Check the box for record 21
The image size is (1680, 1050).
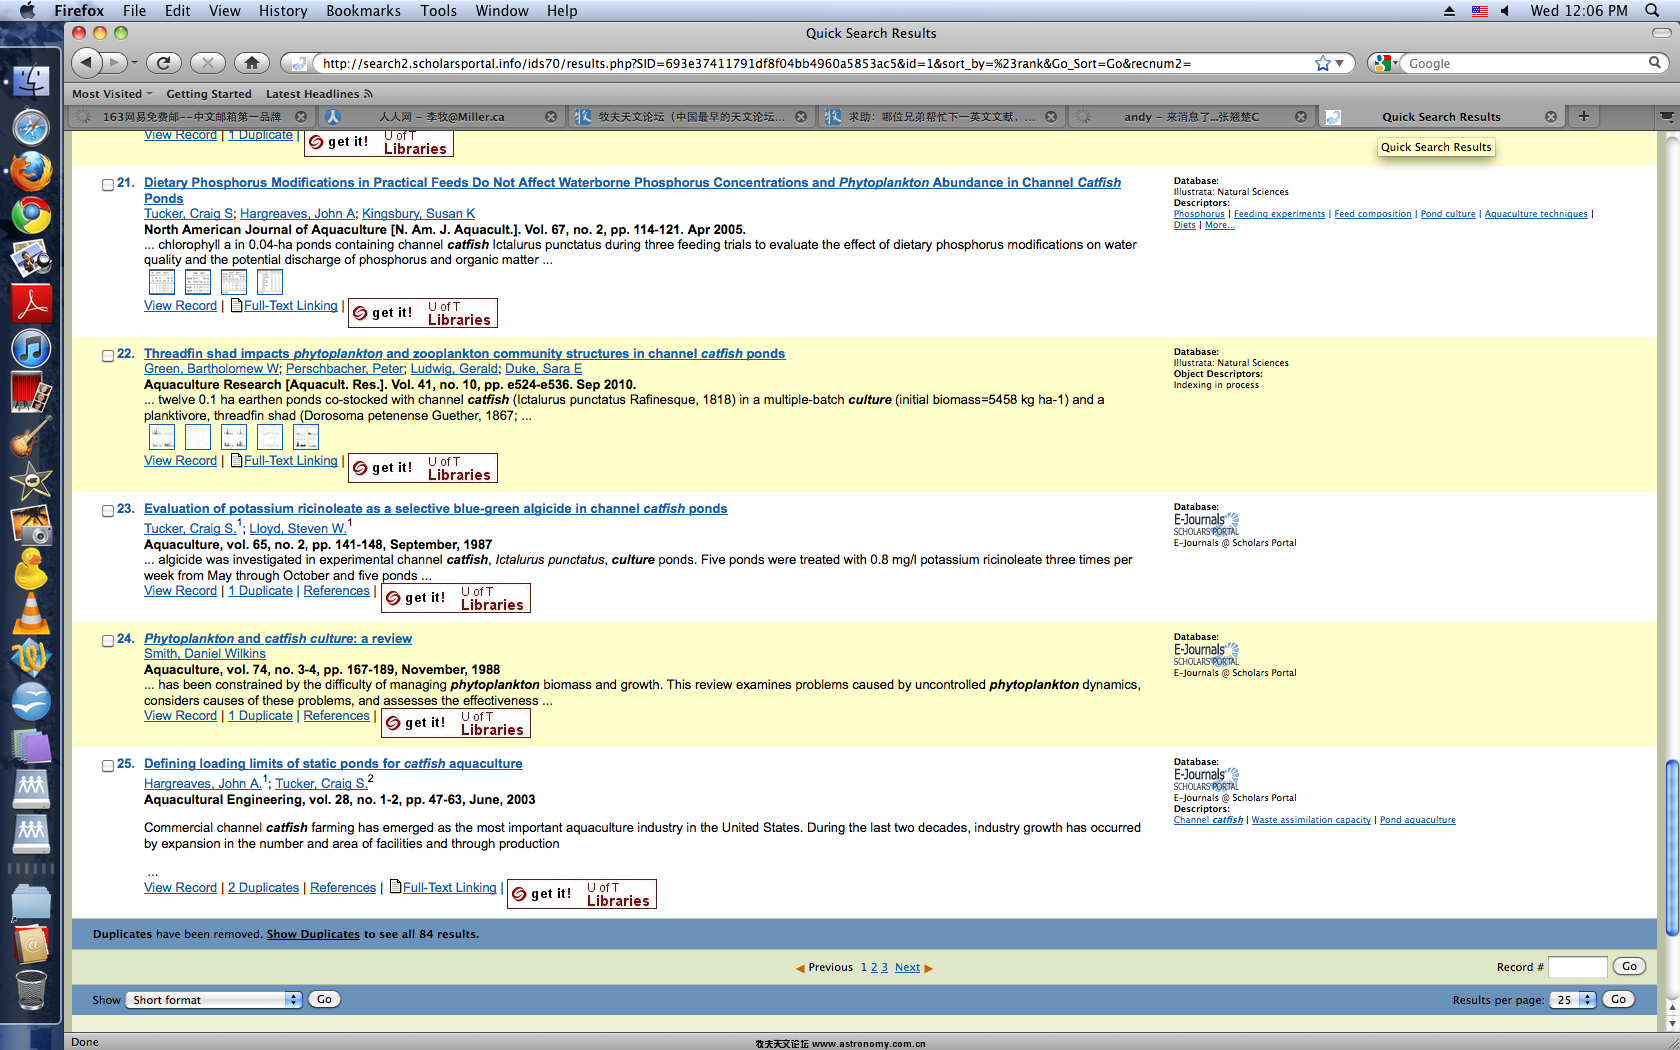point(108,185)
